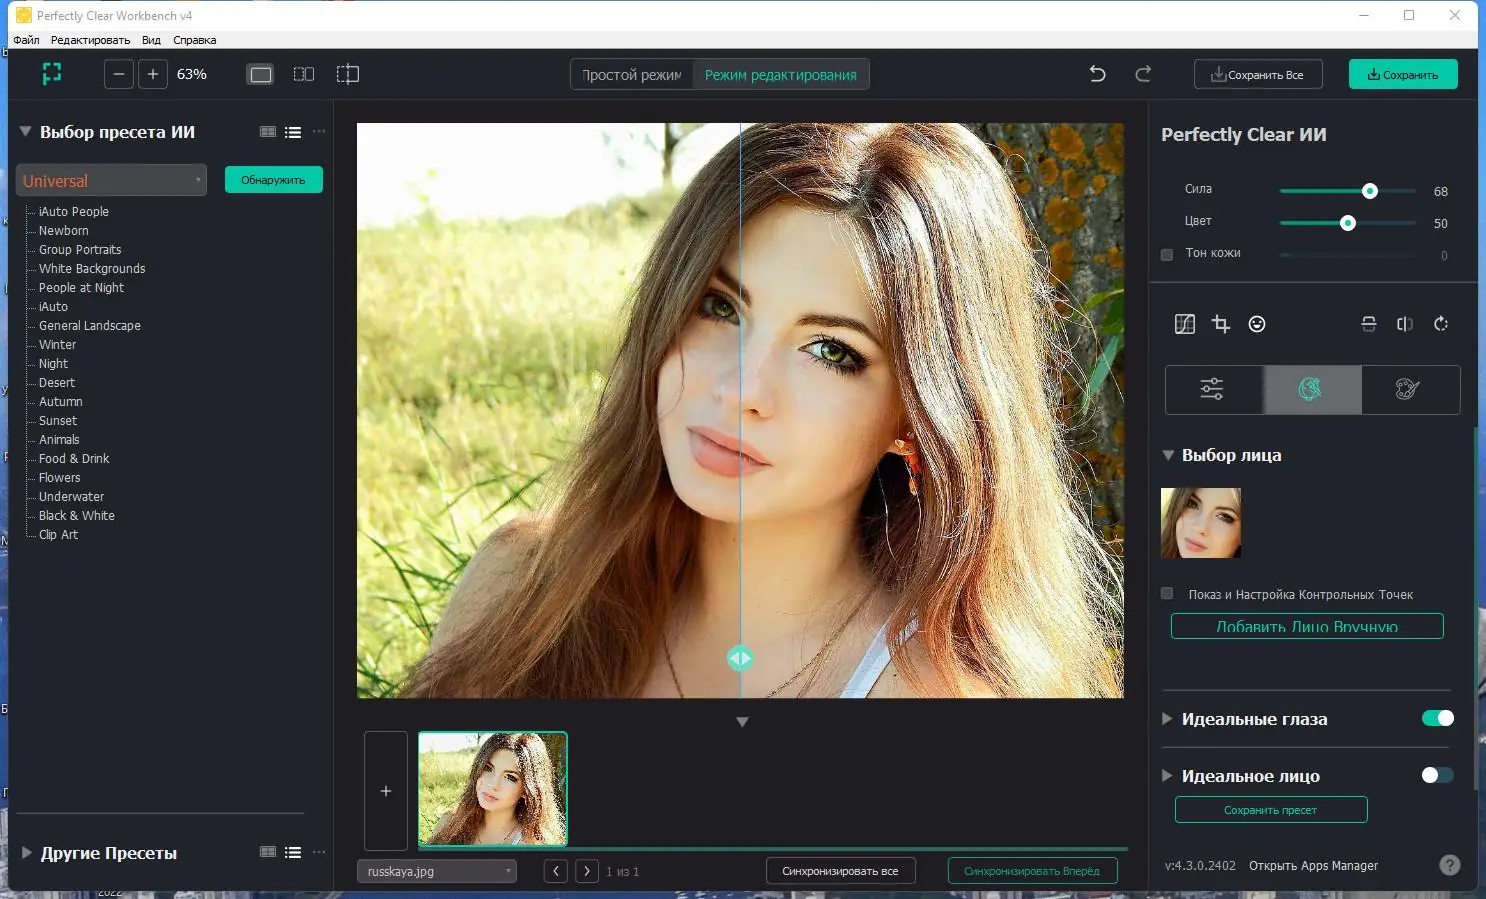Open the face tool smiley icon
The height and width of the screenshot is (899, 1486).
point(1257,324)
